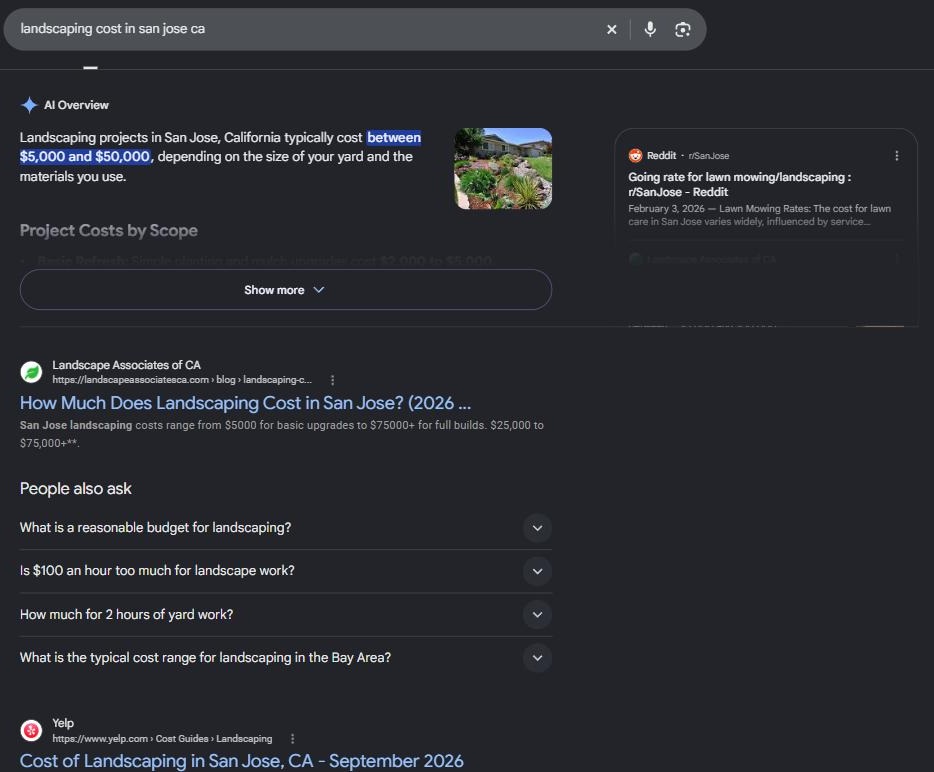
Task: Click the Yelp favicon icon
Action: click(31, 730)
